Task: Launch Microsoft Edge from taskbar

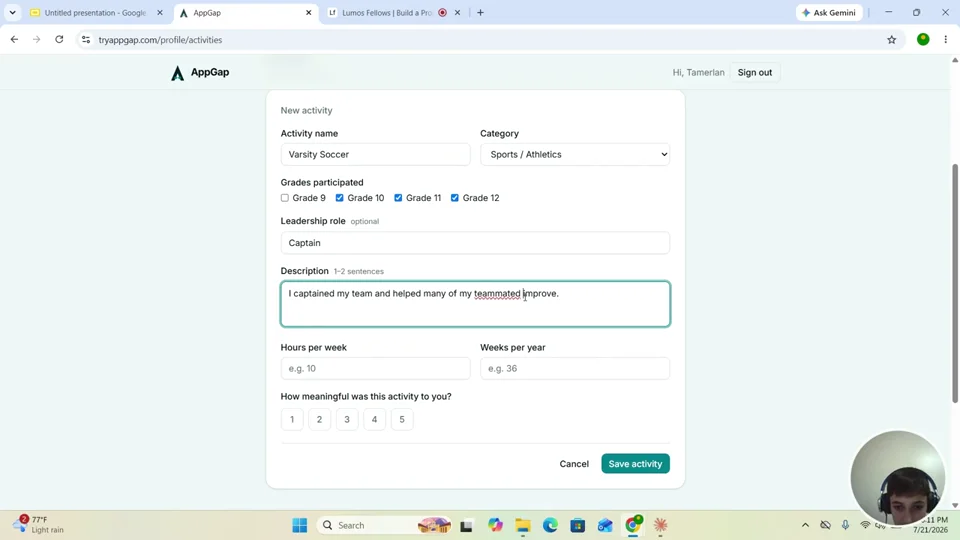Action: coord(550,525)
